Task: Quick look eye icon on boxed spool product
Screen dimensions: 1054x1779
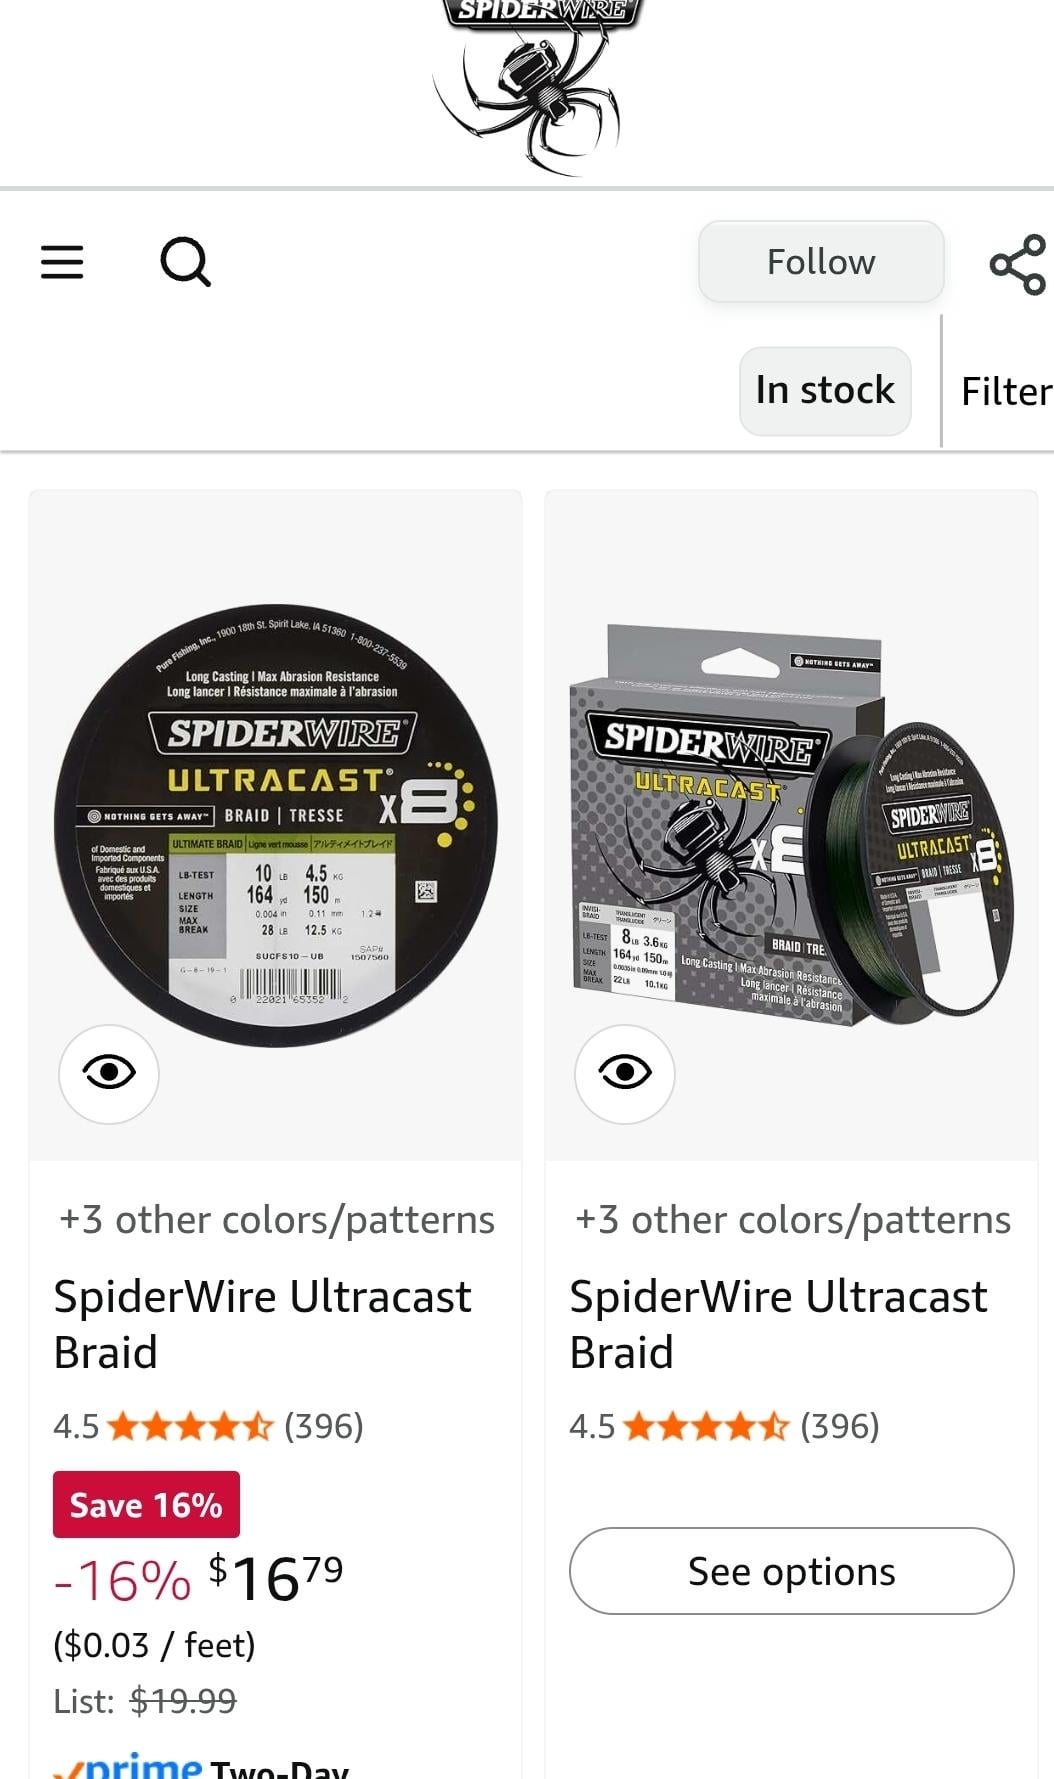Action: click(625, 1073)
